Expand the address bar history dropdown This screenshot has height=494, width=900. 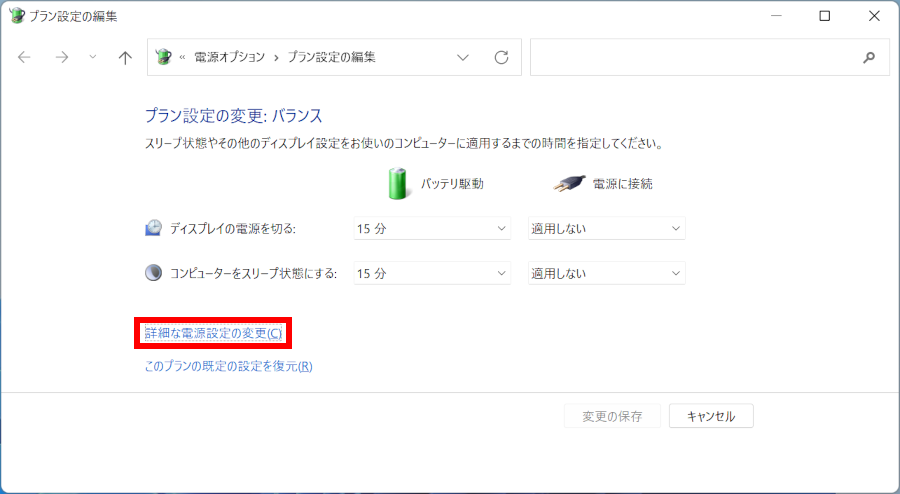pyautogui.click(x=463, y=57)
